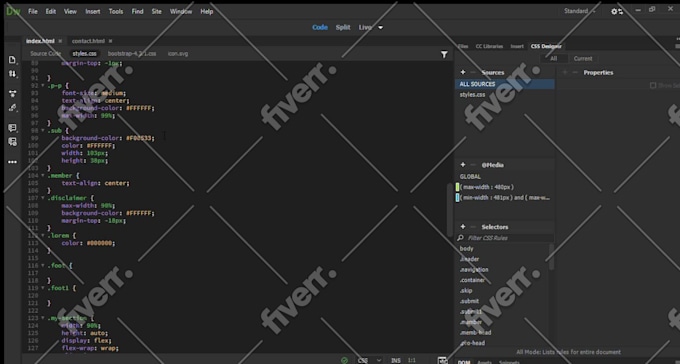Select the .navigation selector
680x364 pixels.
click(x=474, y=270)
